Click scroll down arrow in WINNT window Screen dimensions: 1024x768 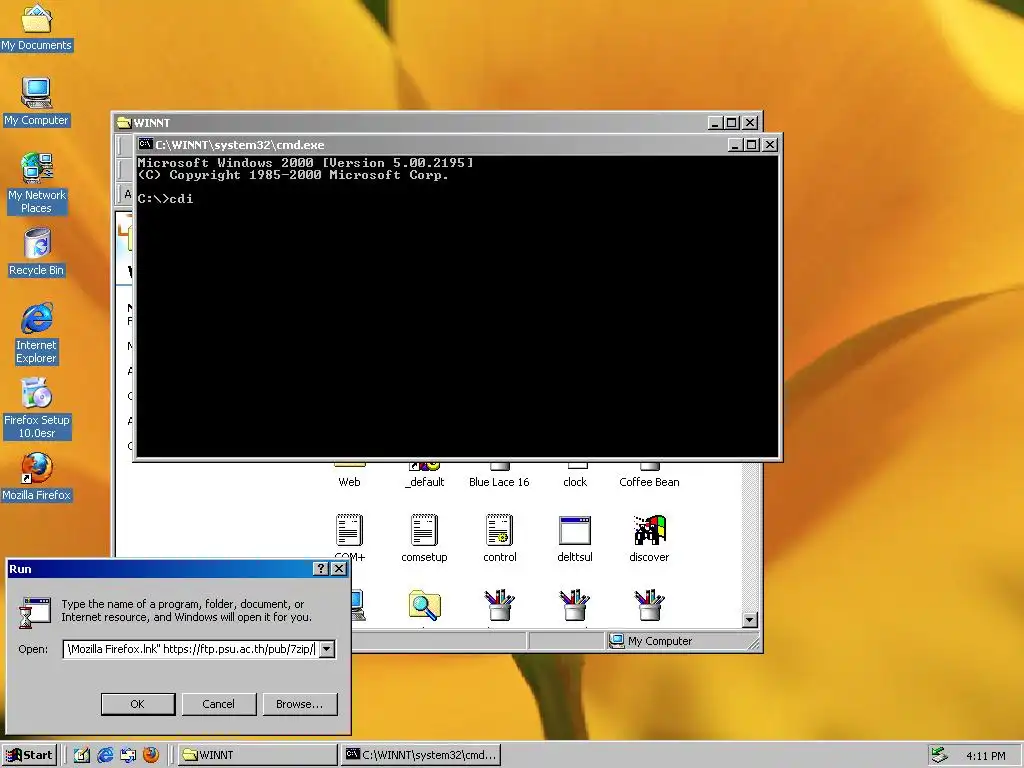tap(750, 620)
